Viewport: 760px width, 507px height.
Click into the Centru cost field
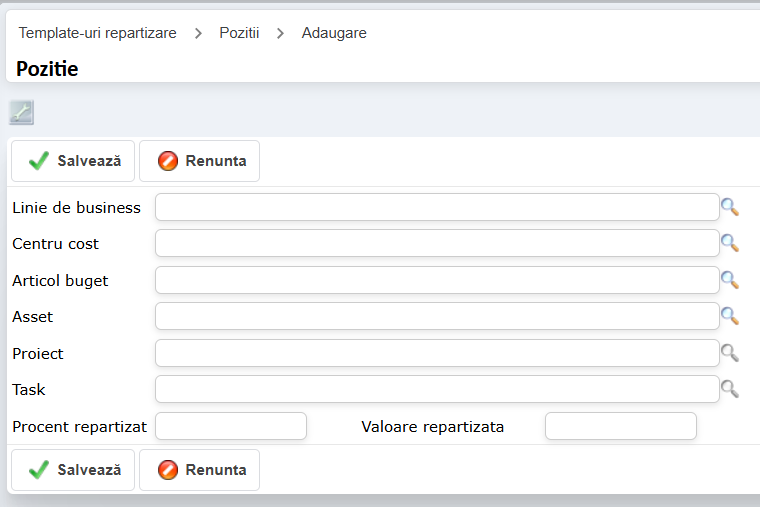437,243
